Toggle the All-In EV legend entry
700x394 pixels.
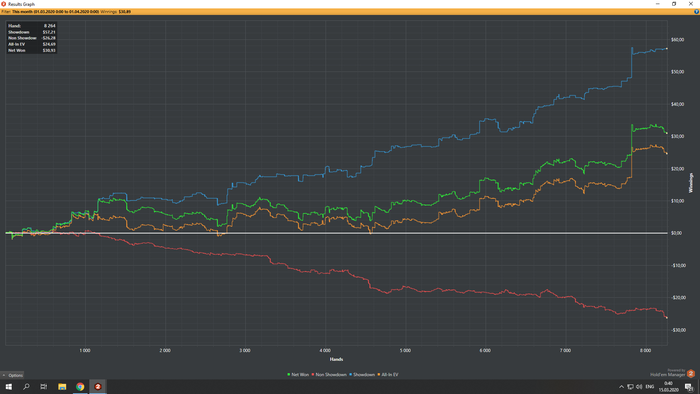coord(388,375)
